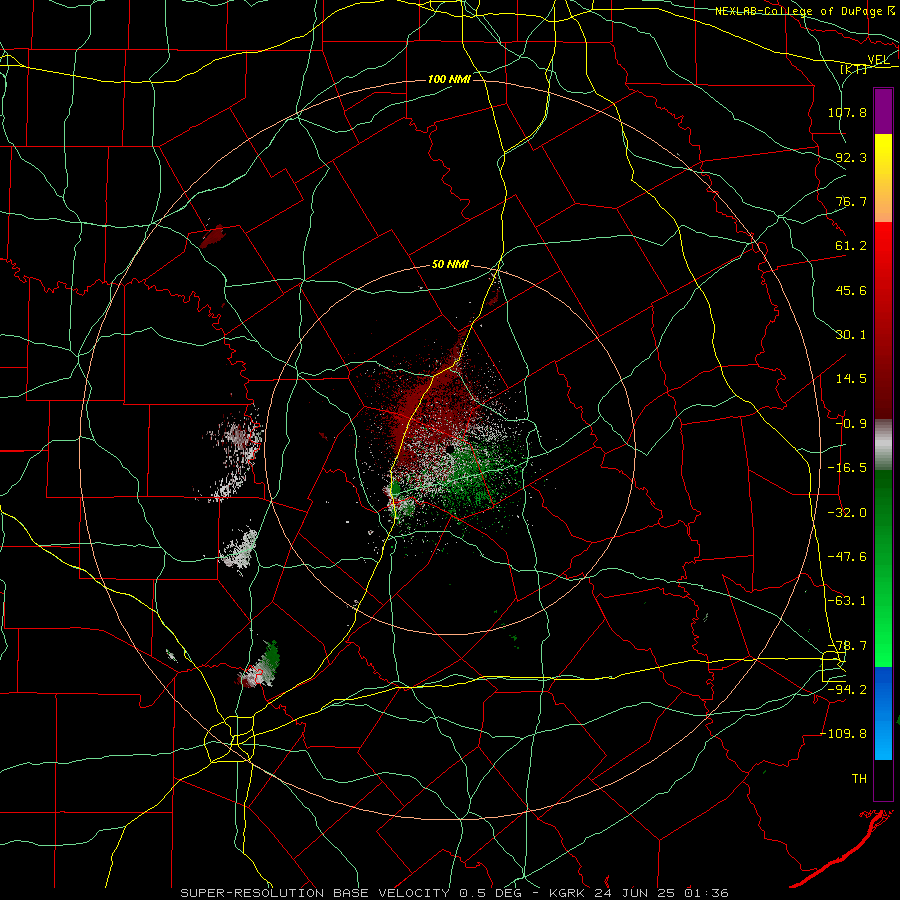Select the -0.9 velocity scale value
Screen dimensions: 900x900
tap(851, 424)
